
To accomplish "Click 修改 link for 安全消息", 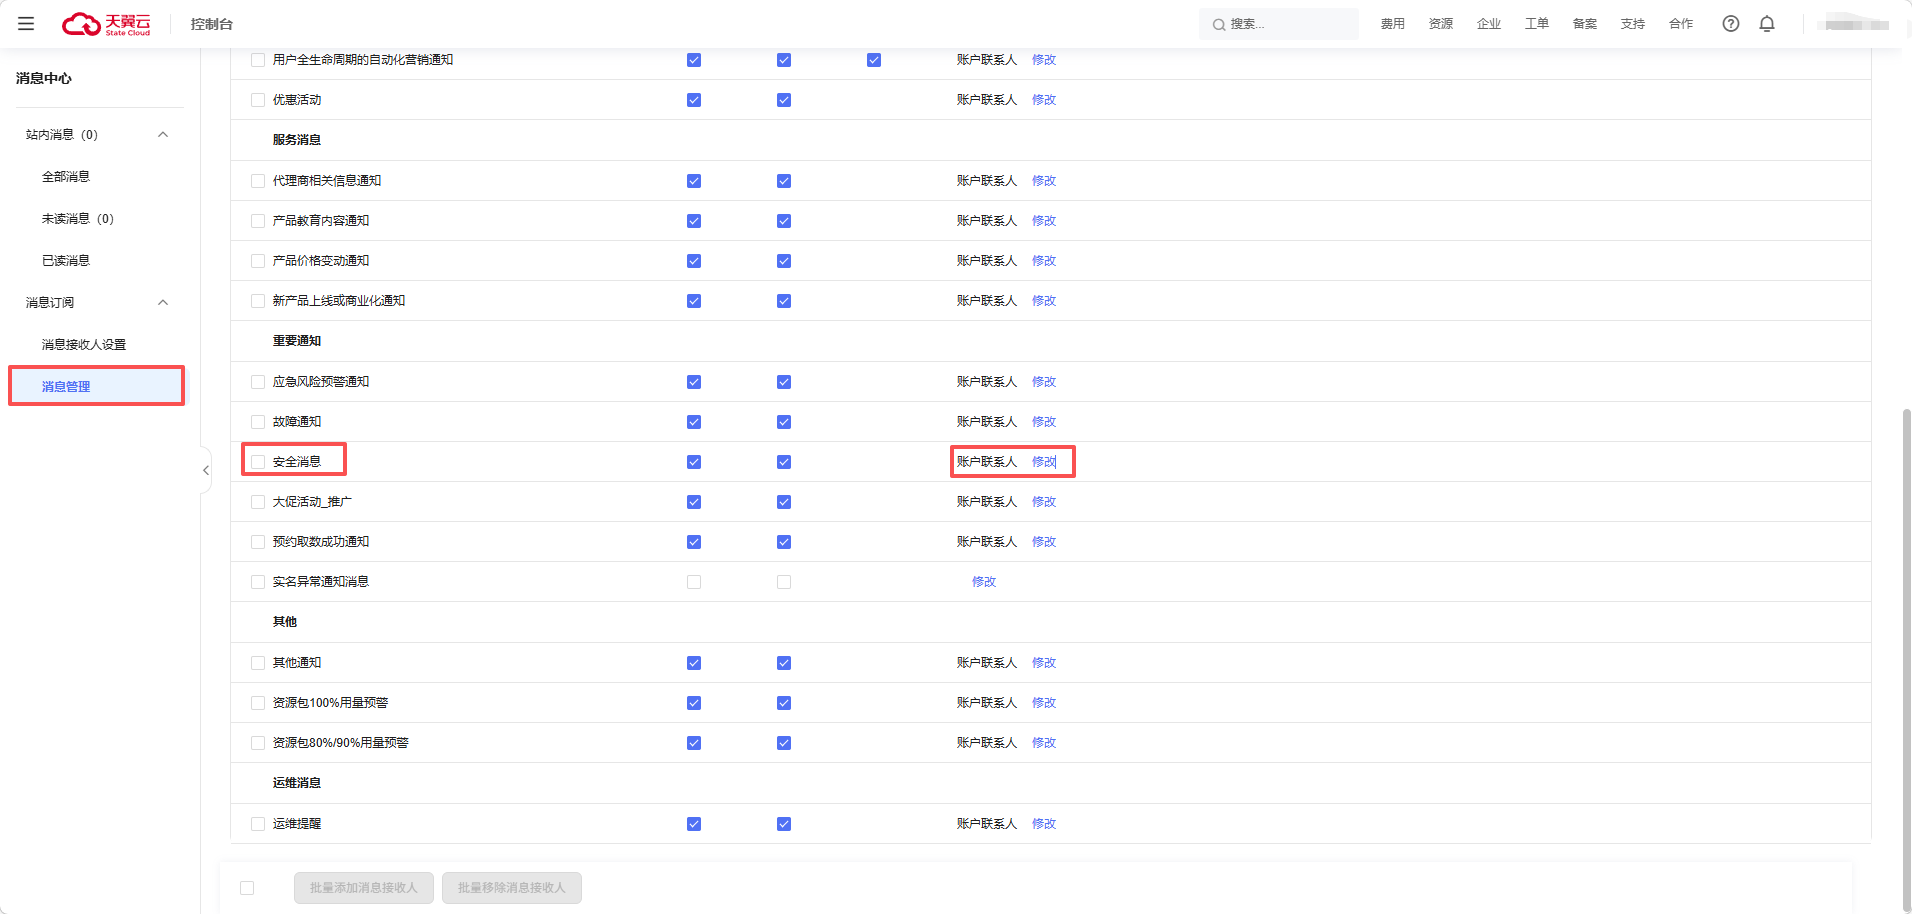I will (x=1044, y=462).
